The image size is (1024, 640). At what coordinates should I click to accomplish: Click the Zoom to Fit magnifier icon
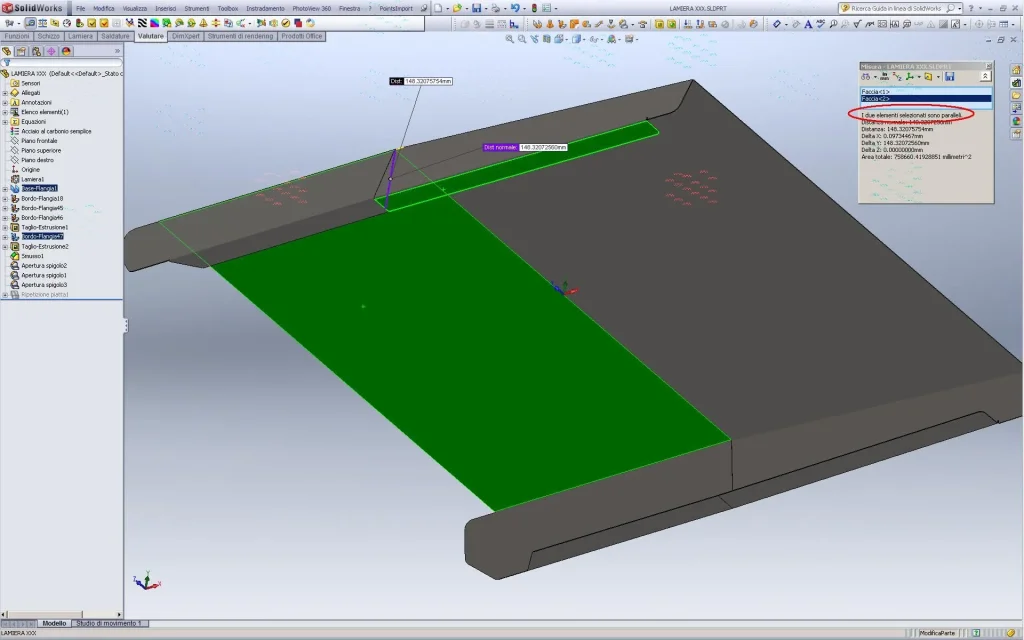point(509,39)
